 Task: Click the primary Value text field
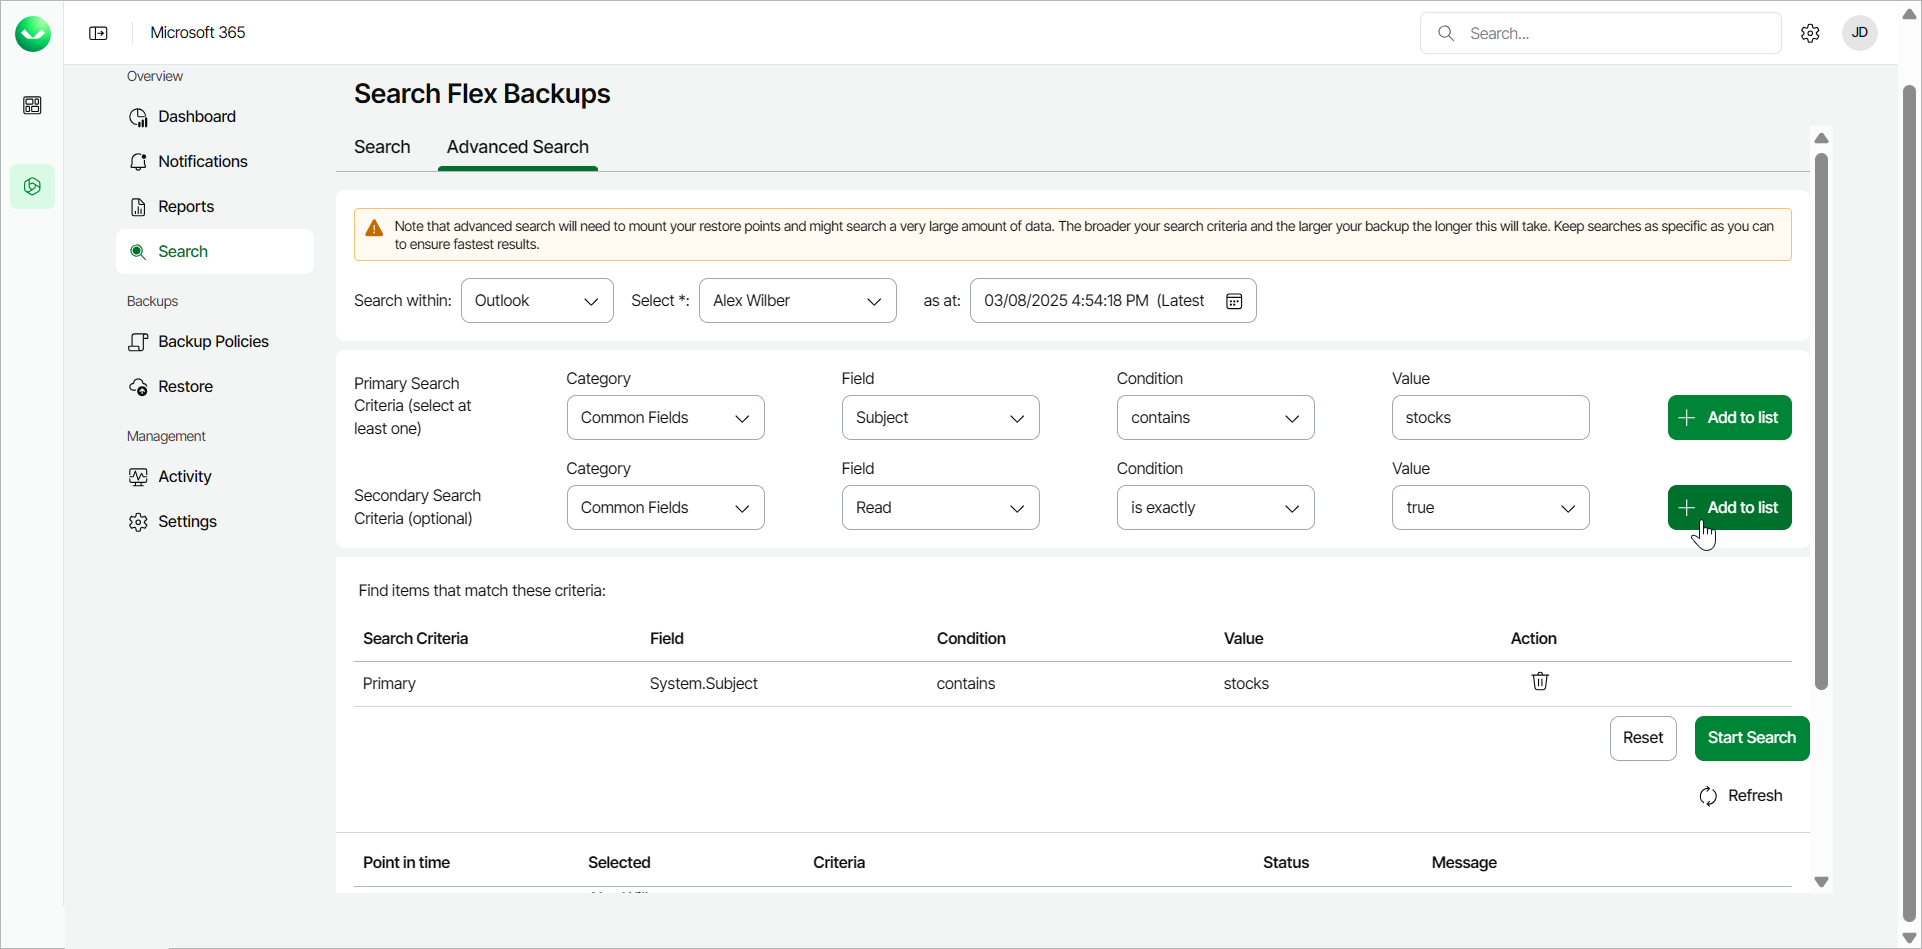coord(1490,418)
